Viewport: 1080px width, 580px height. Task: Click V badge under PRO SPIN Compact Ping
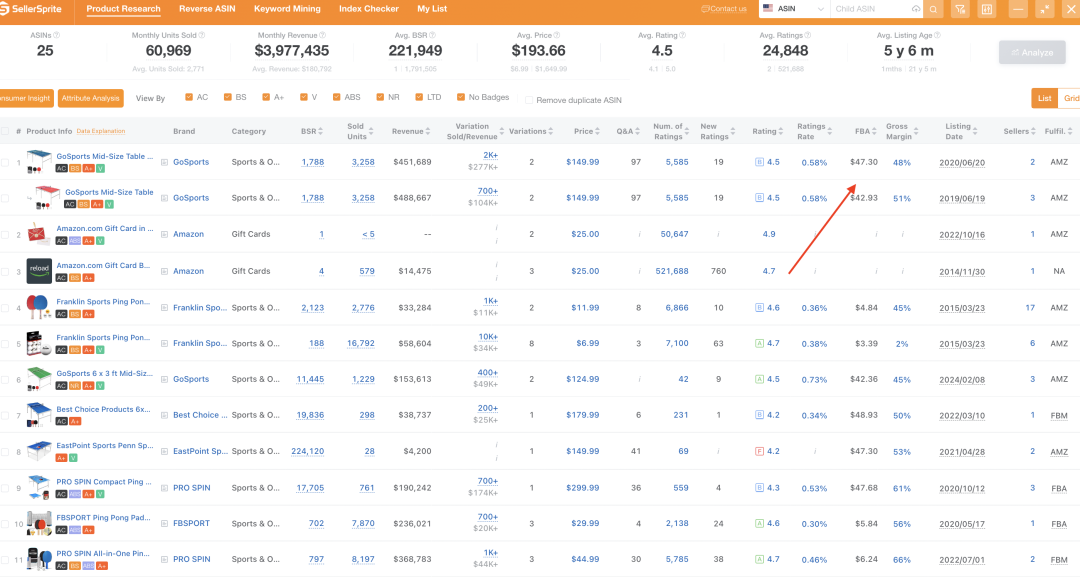101,495
